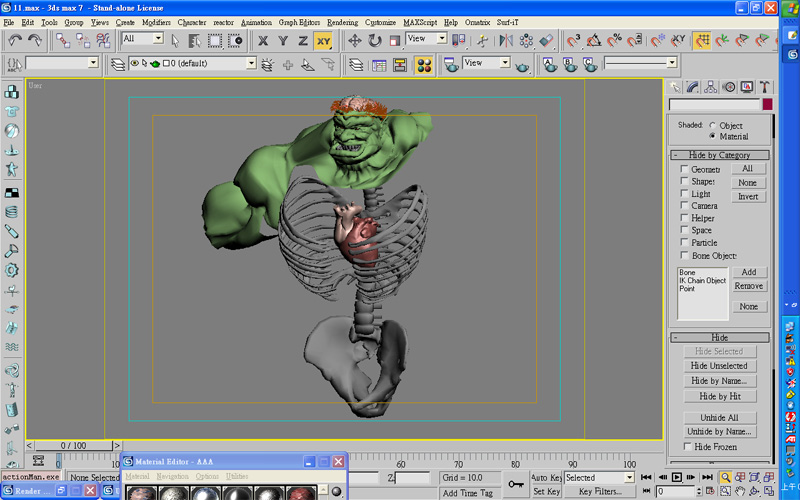Screen dimensions: 800x500
Task: Open Select by Name tool
Action: 194,40
